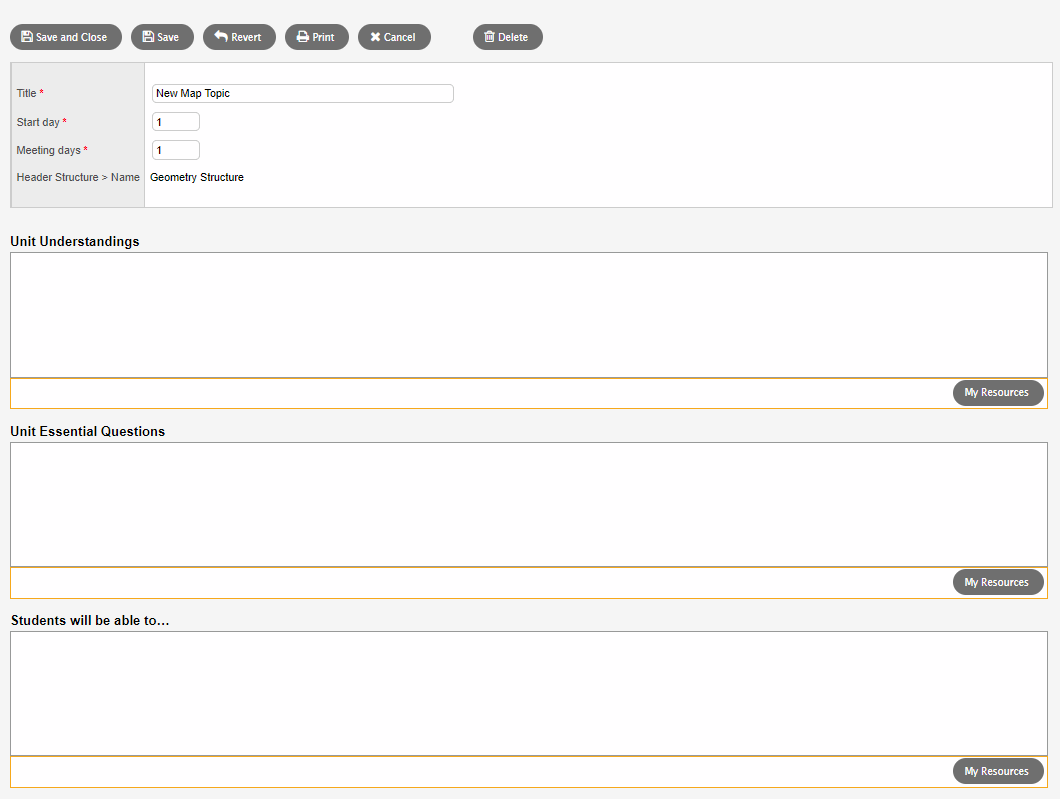Click the Title field label
The image size is (1060, 799).
click(x=27, y=93)
